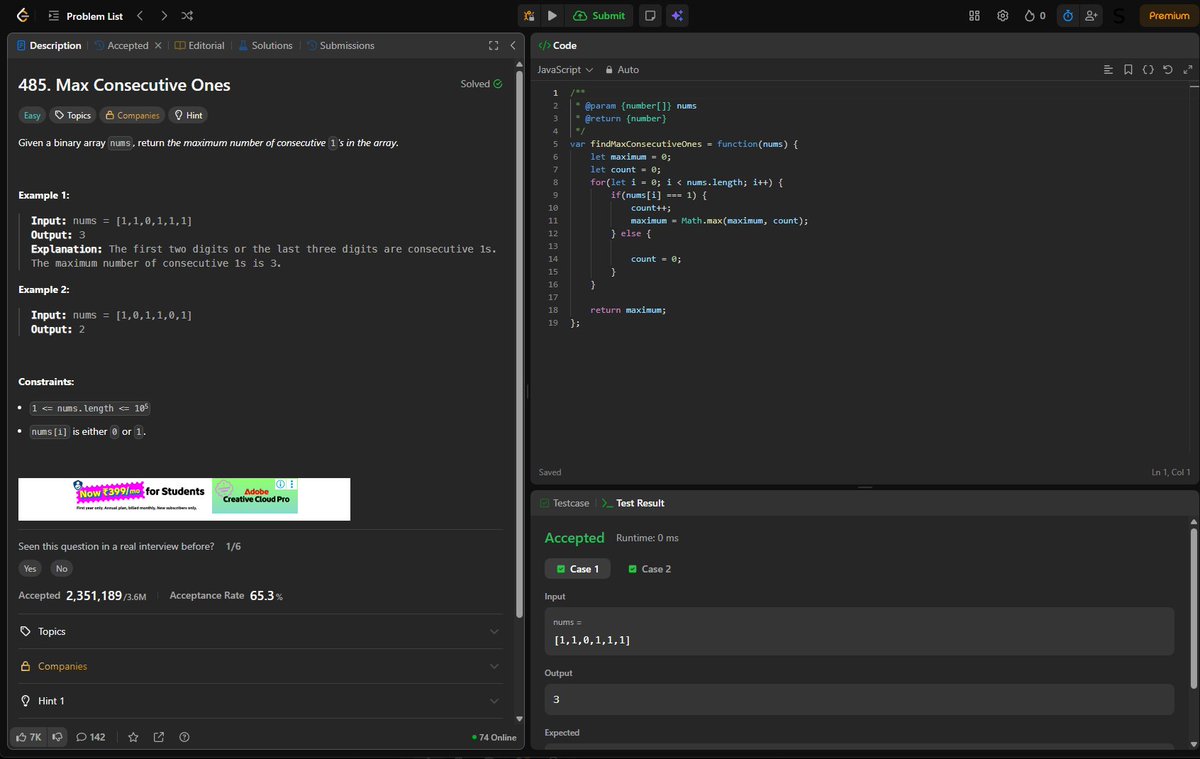The image size is (1200, 759).
Task: Switch to the Solutions tab
Action: pos(265,46)
